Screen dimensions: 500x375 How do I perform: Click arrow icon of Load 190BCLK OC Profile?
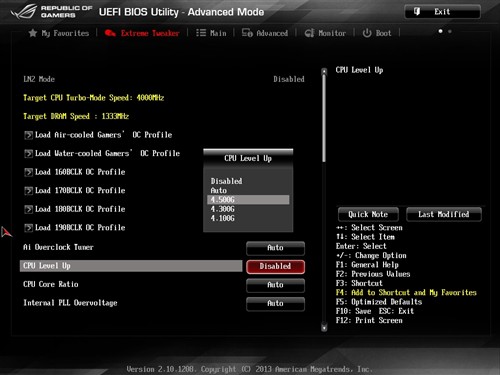point(29,228)
